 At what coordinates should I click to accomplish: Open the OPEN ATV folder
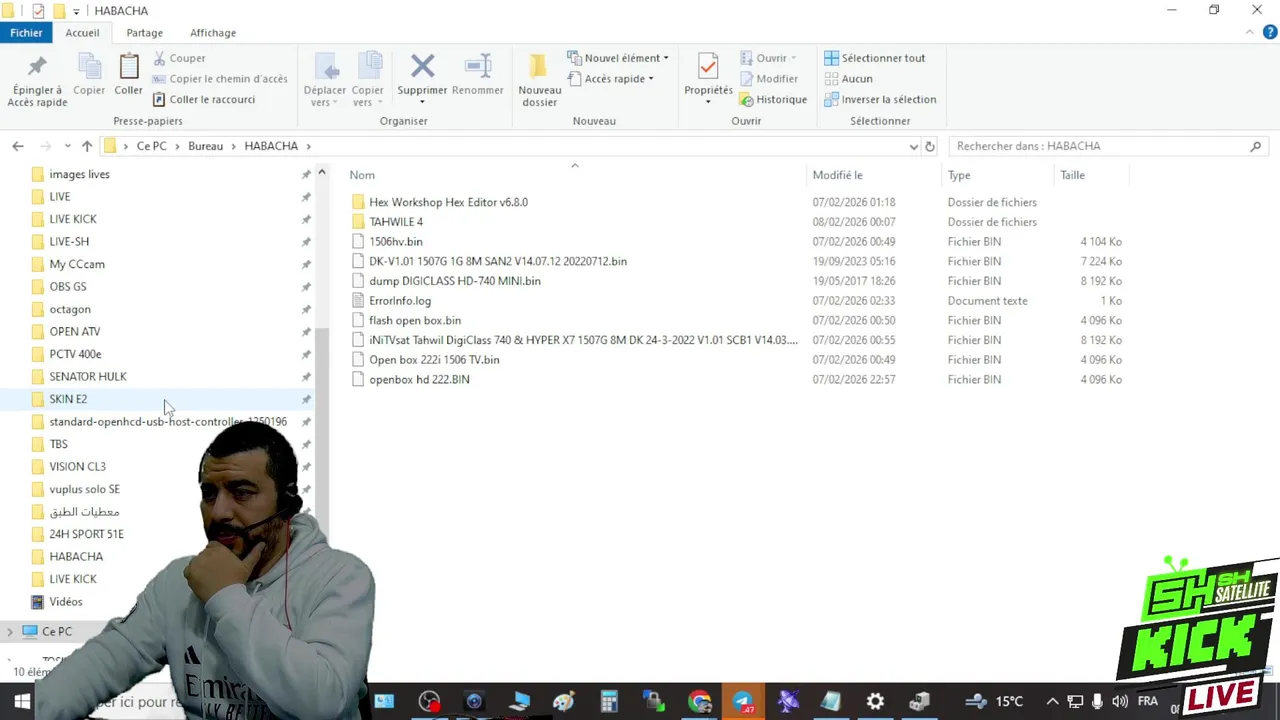coord(75,331)
